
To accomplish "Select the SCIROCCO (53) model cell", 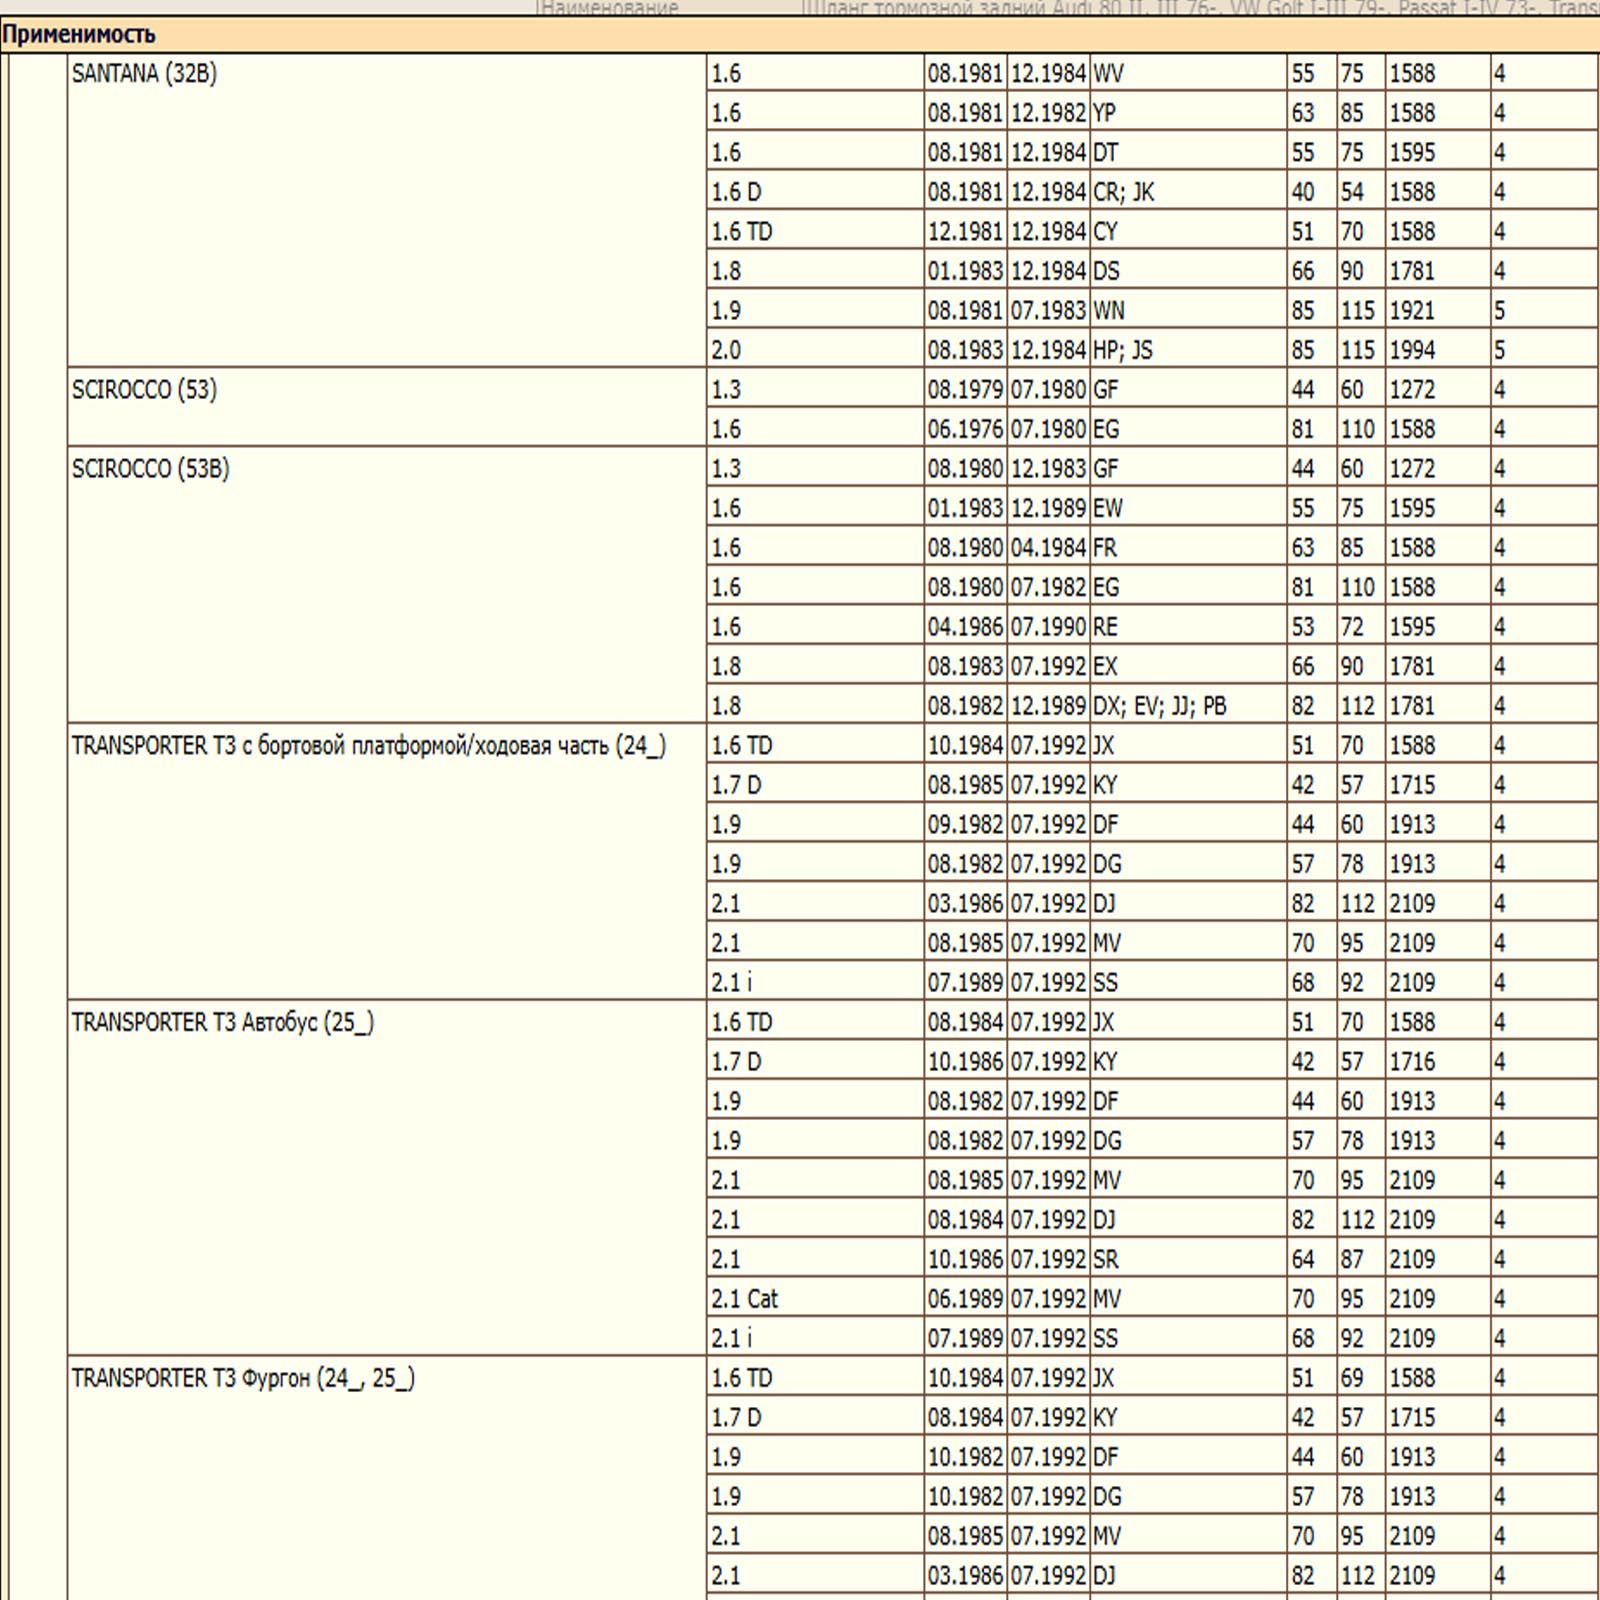I will 387,408.
